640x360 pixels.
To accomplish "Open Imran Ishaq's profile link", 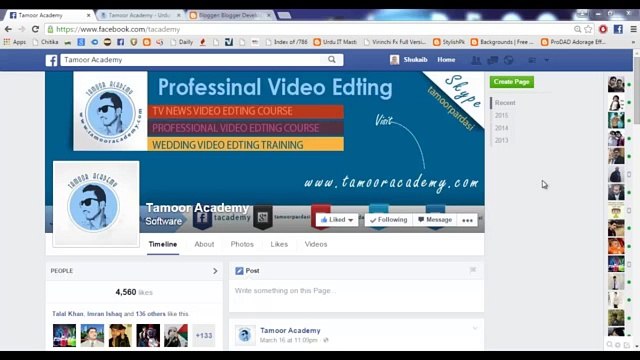I will tap(104, 314).
